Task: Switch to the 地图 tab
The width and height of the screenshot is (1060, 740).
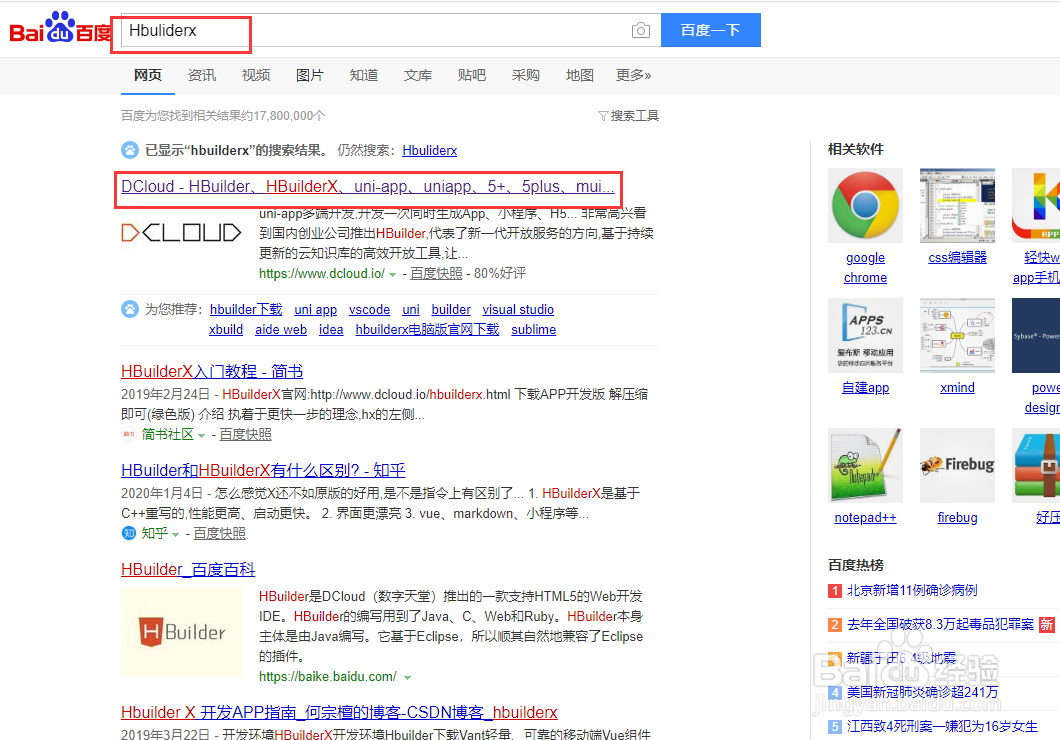Action: coord(580,75)
